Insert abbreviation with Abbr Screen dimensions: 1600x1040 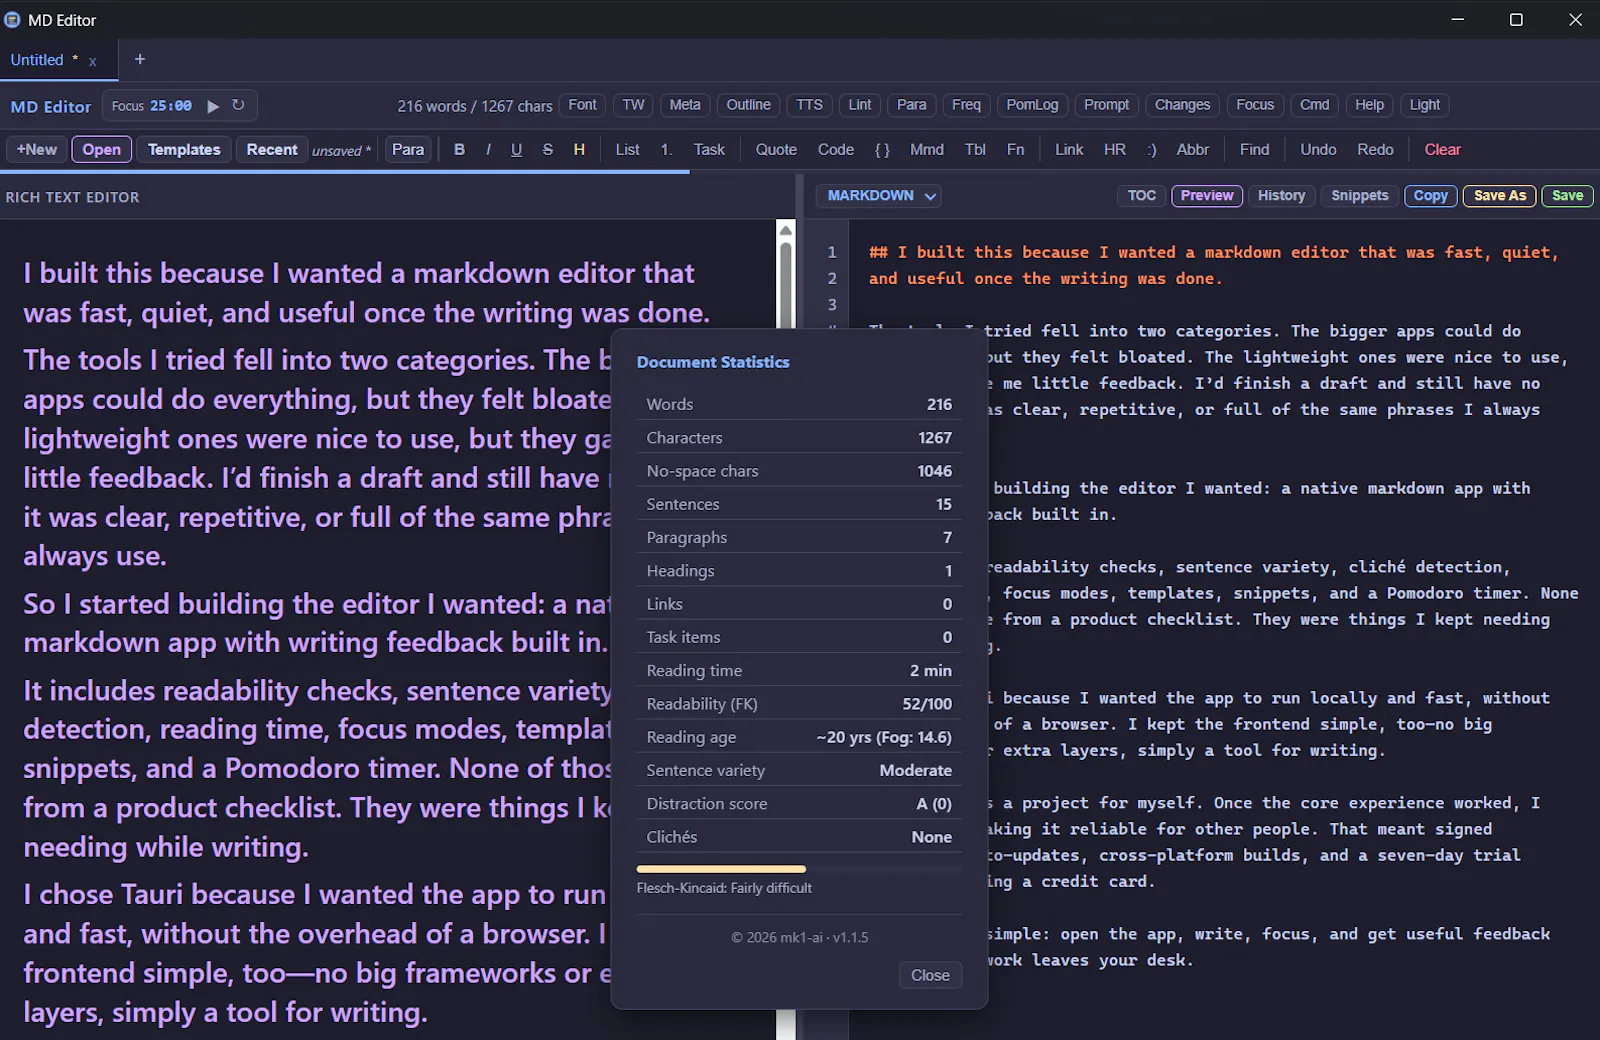[x=1193, y=149]
